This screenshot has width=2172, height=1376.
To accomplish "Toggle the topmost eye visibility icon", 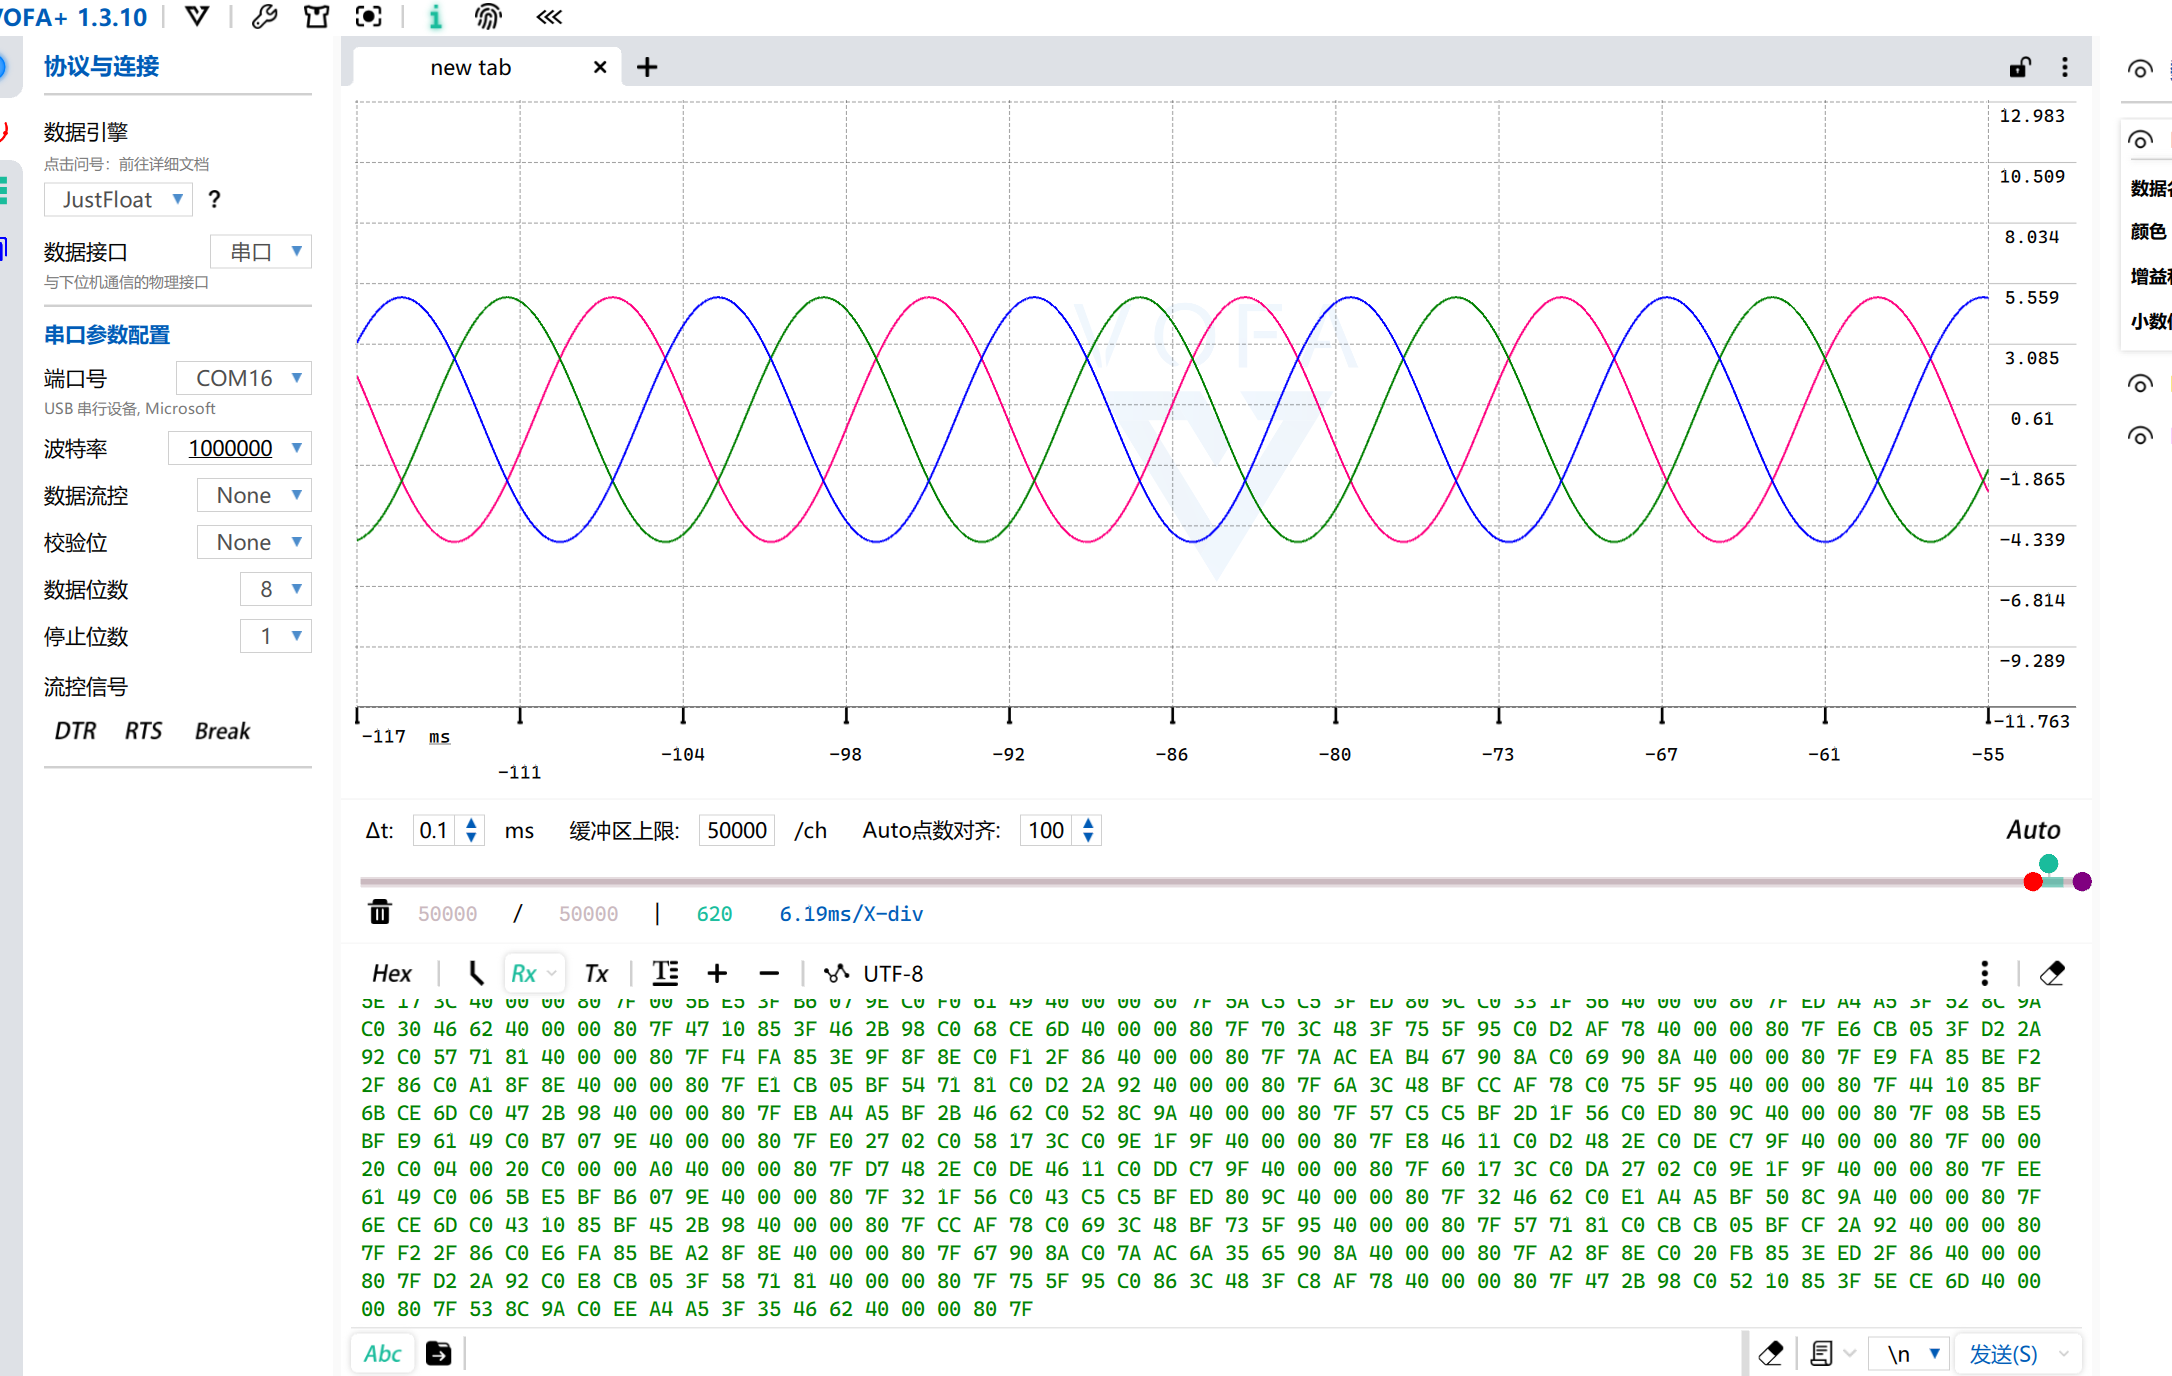I will pos(2139,69).
